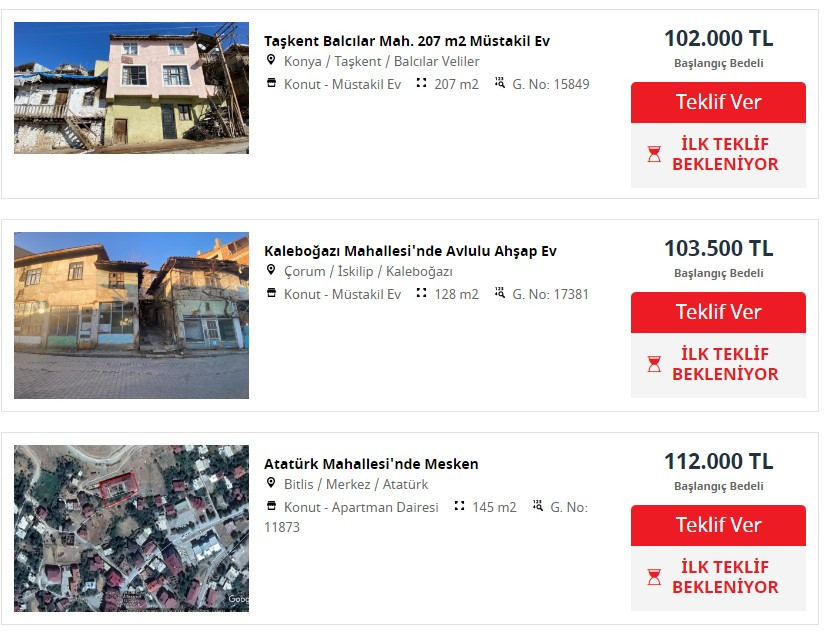Image resolution: width=834 pixels, height=636 pixels.
Task: Click area size icon next to 207 m2
Action: pyautogui.click(x=421, y=83)
